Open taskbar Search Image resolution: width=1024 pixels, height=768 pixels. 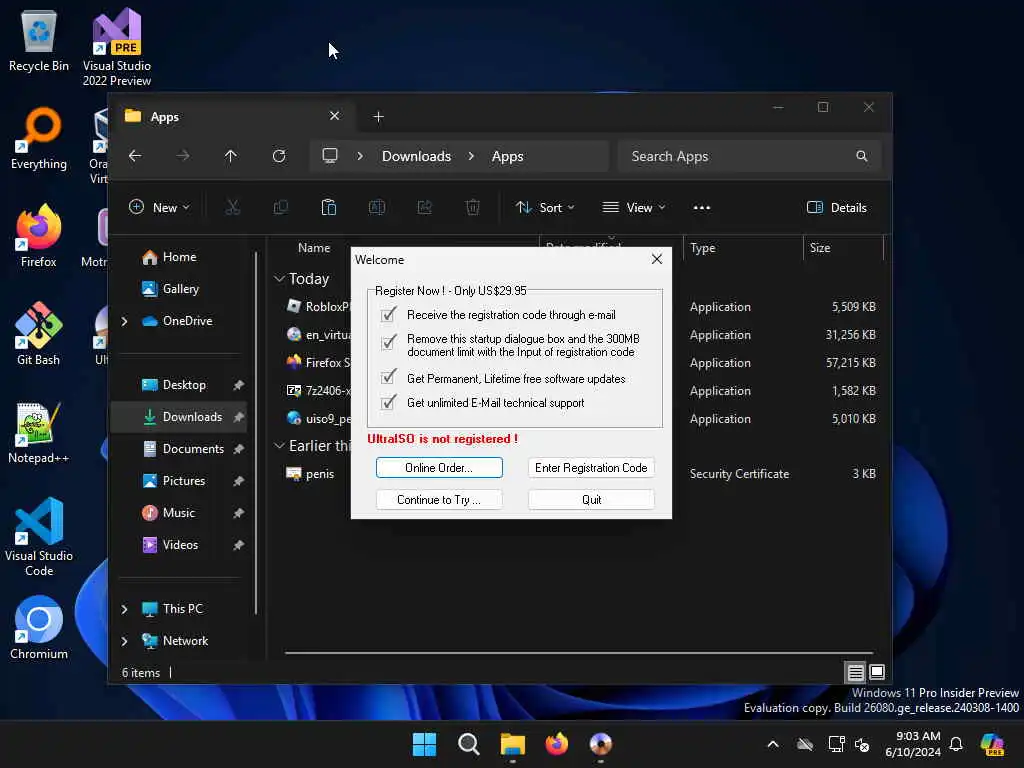pos(469,744)
